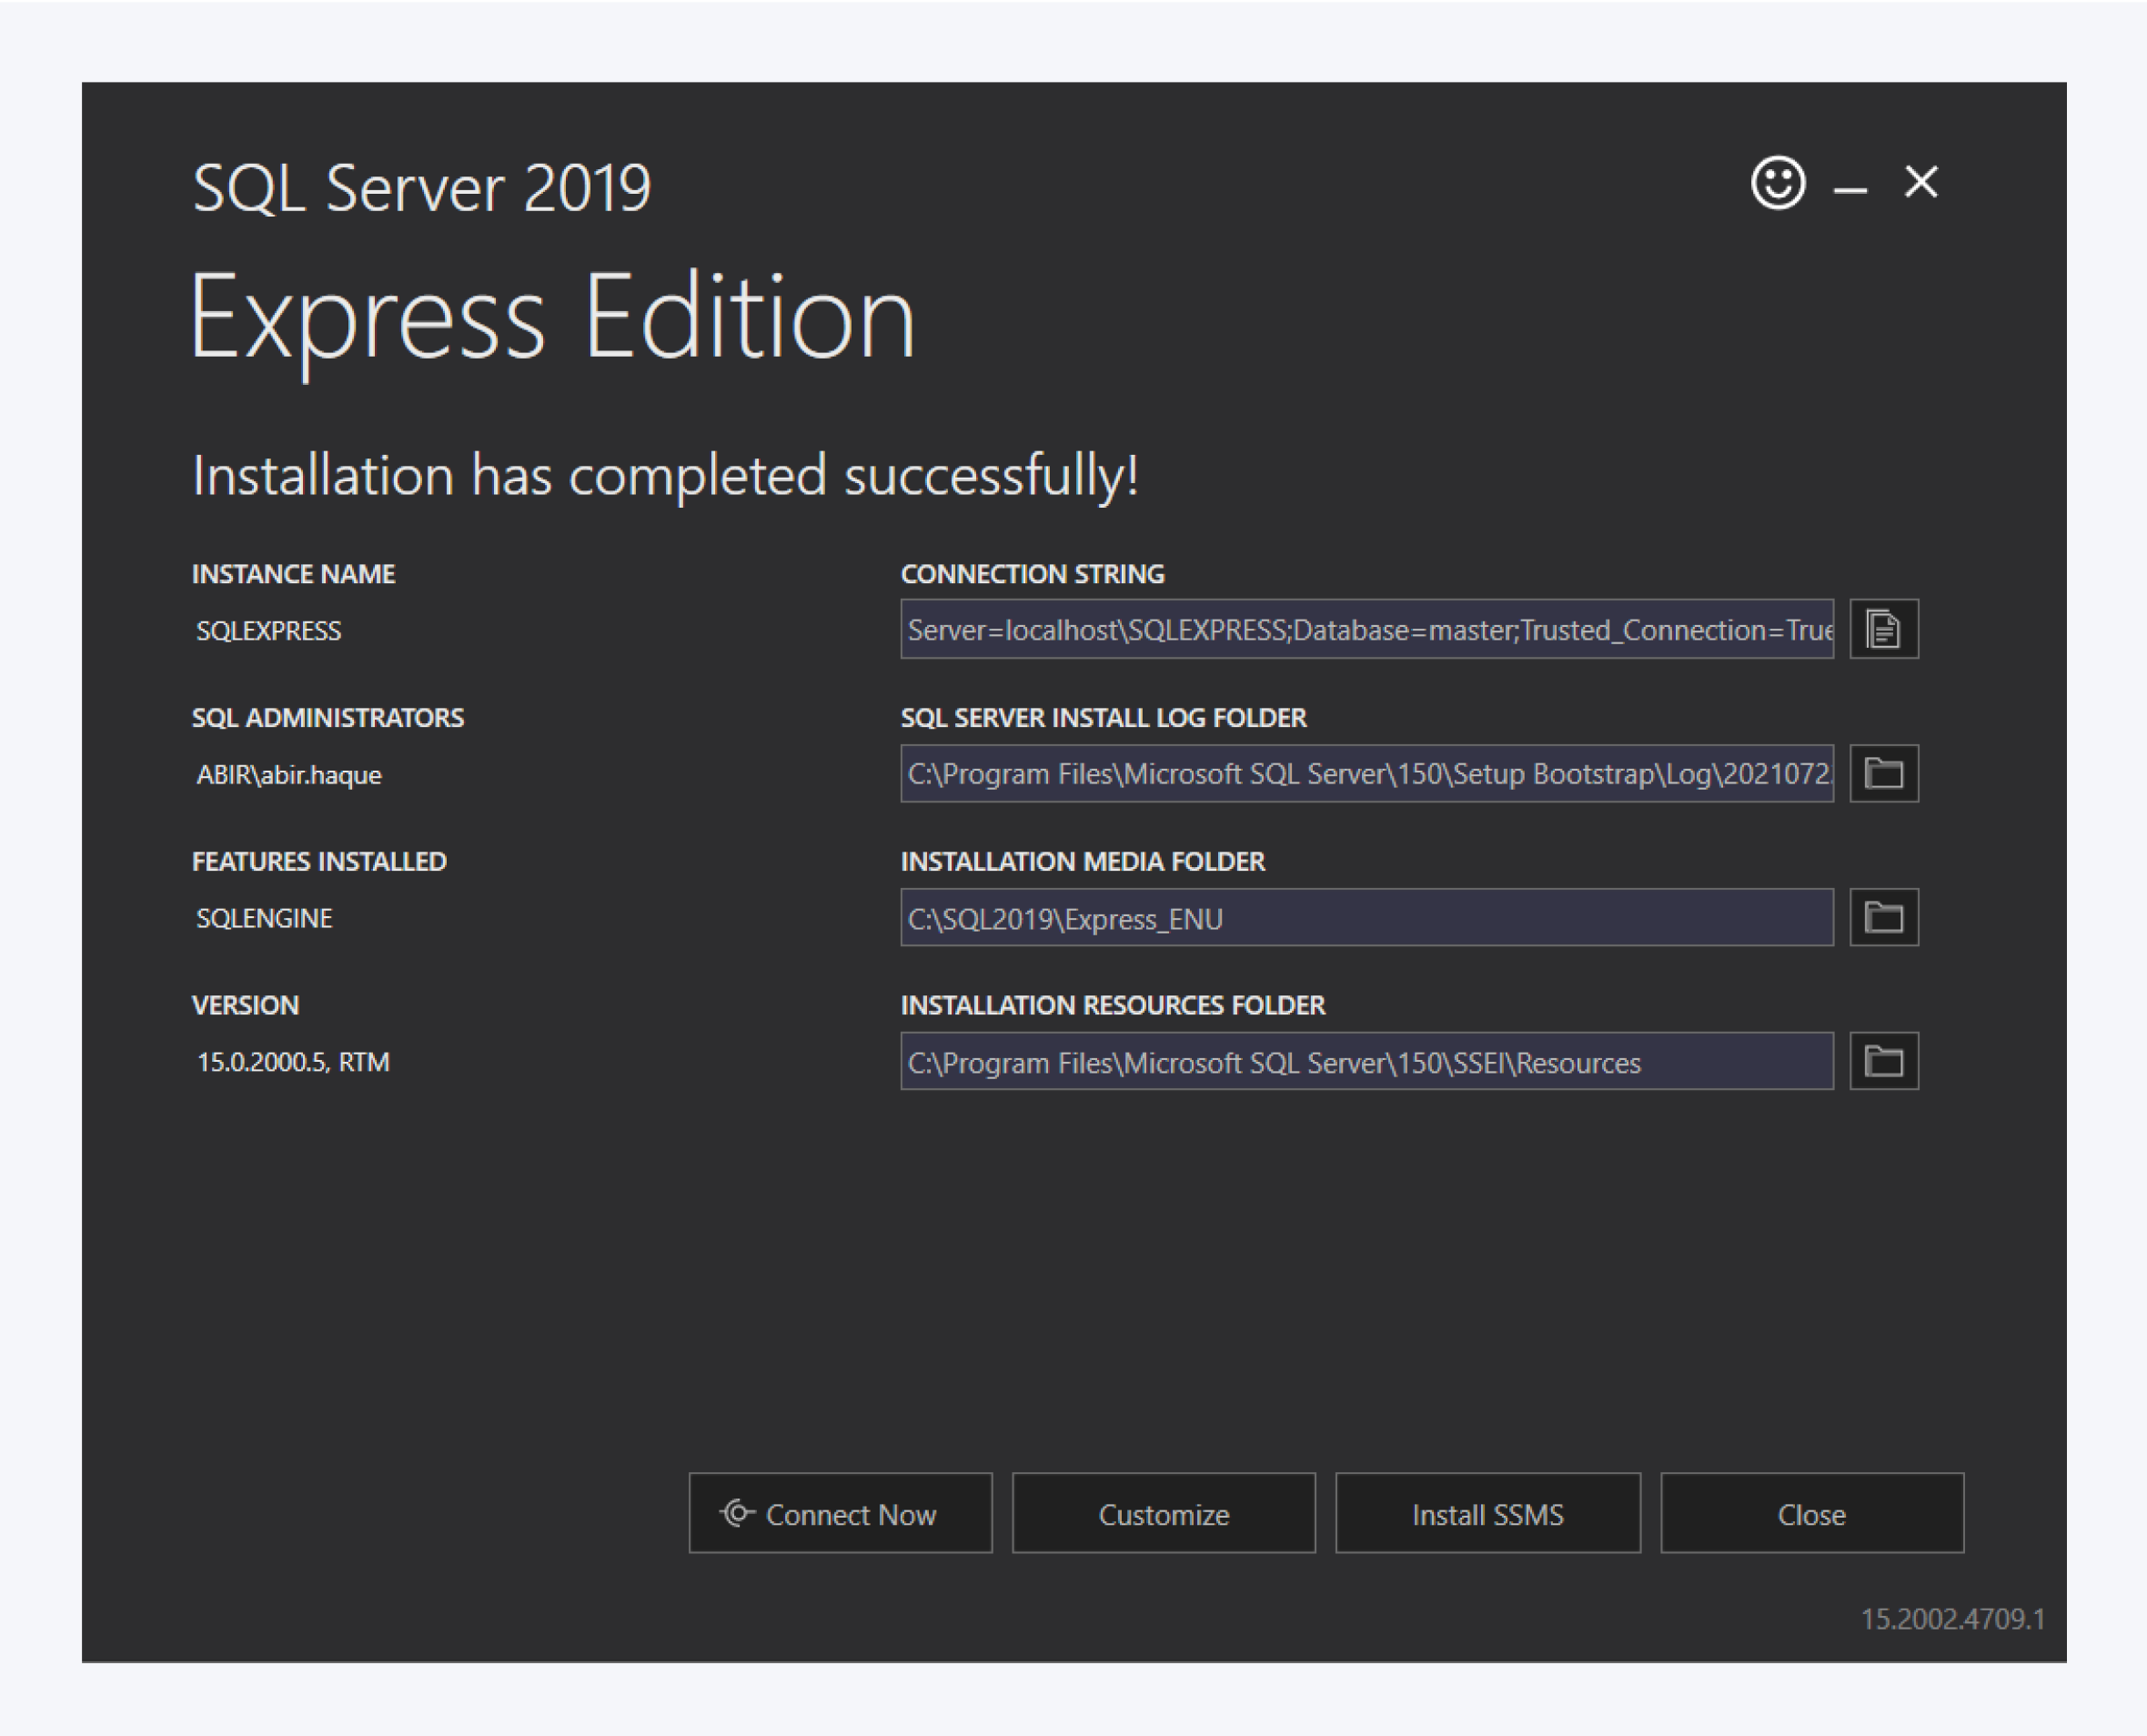Viewport: 2147px width, 1736px height.
Task: Open the installation resources folder
Action: [x=1884, y=1061]
